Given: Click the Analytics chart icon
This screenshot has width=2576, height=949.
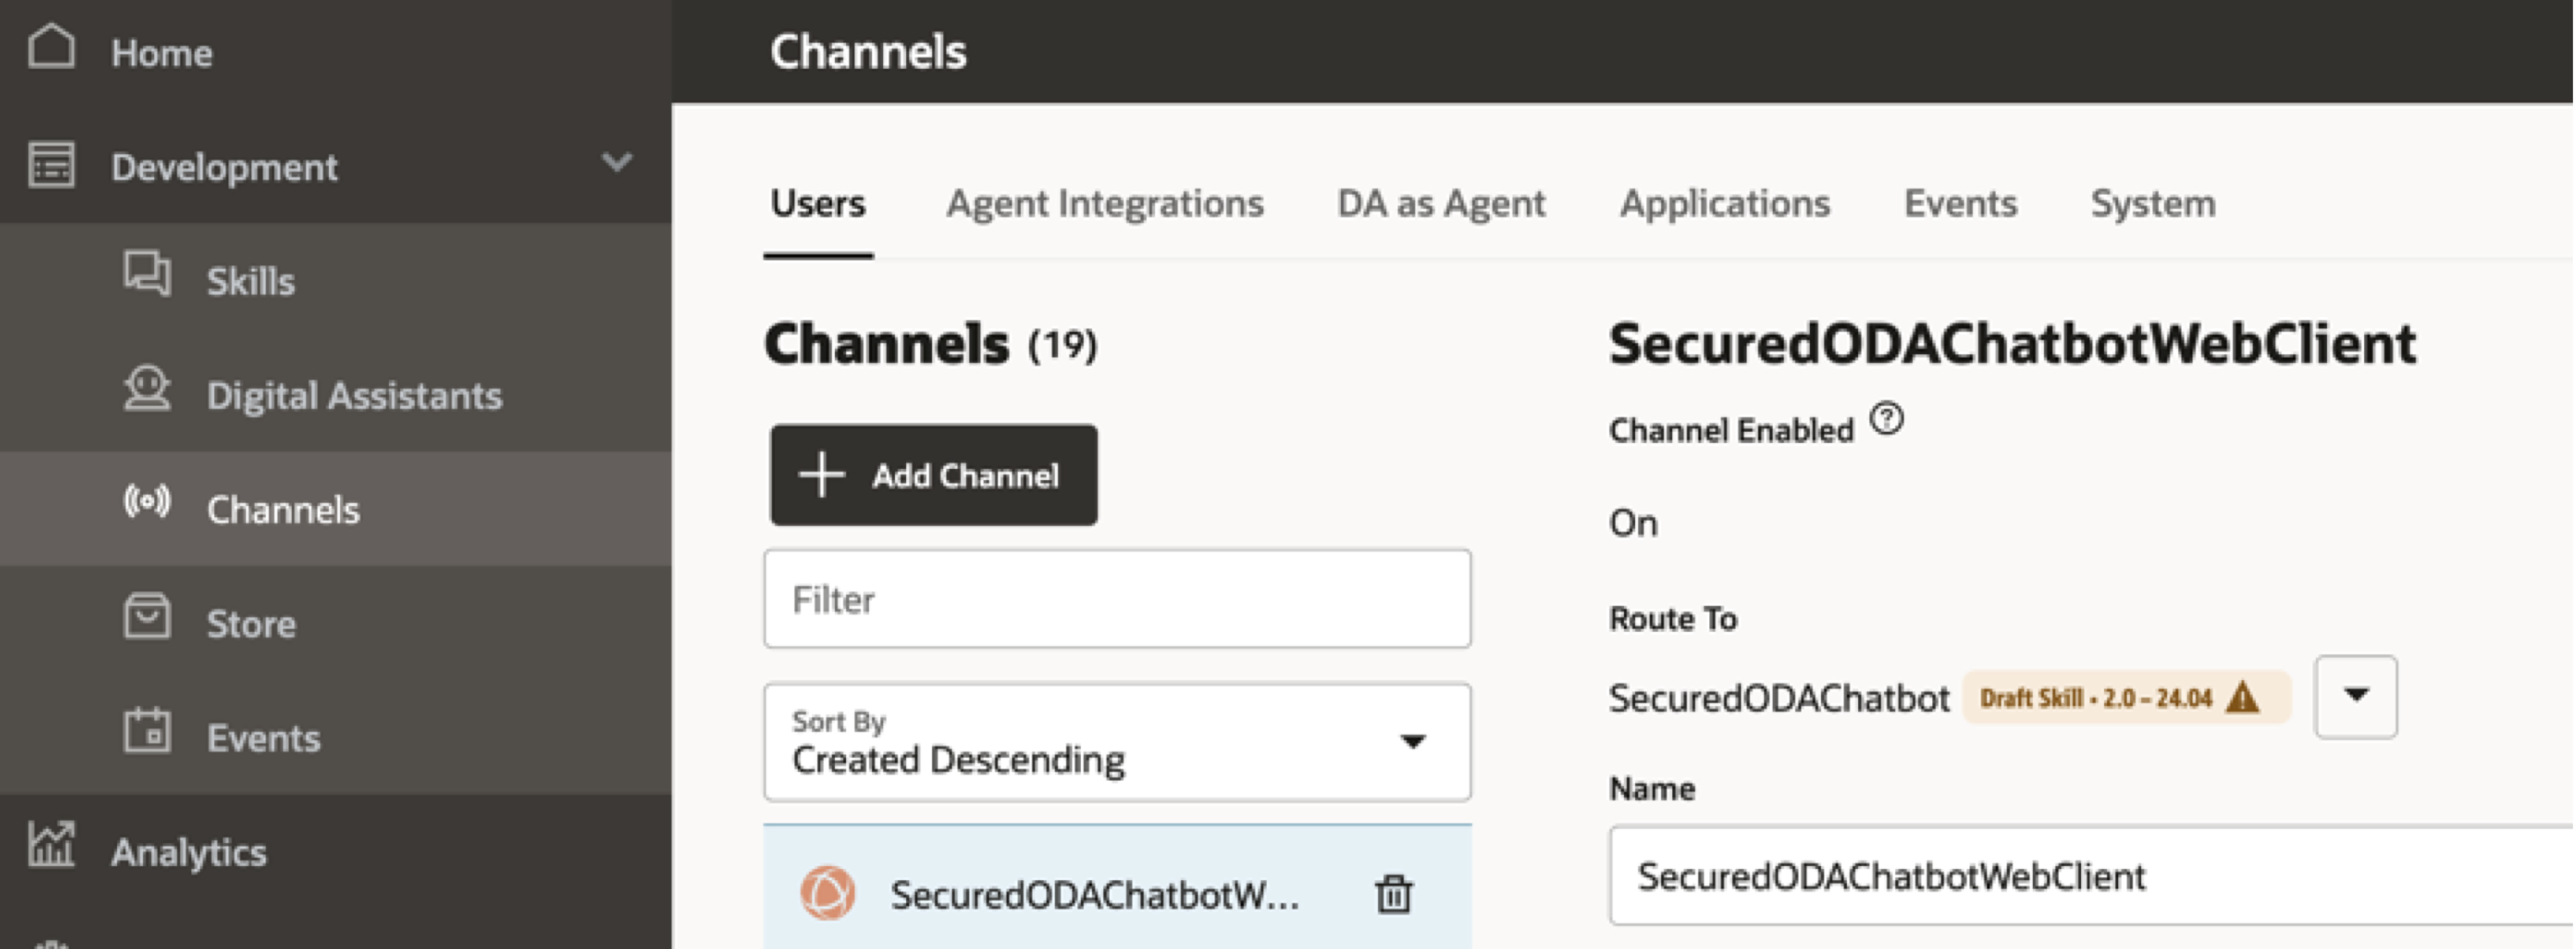Looking at the screenshot, I should 51,845.
